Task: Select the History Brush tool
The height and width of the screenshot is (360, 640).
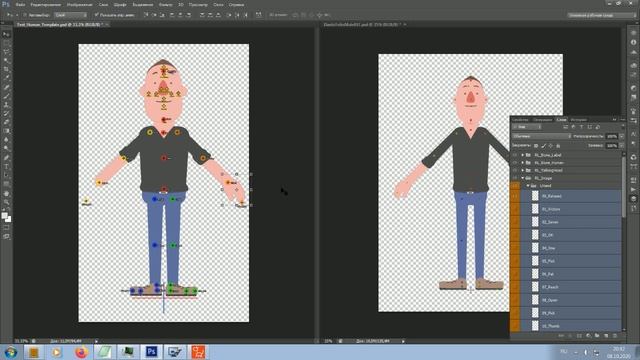Action: pyautogui.click(x=6, y=113)
